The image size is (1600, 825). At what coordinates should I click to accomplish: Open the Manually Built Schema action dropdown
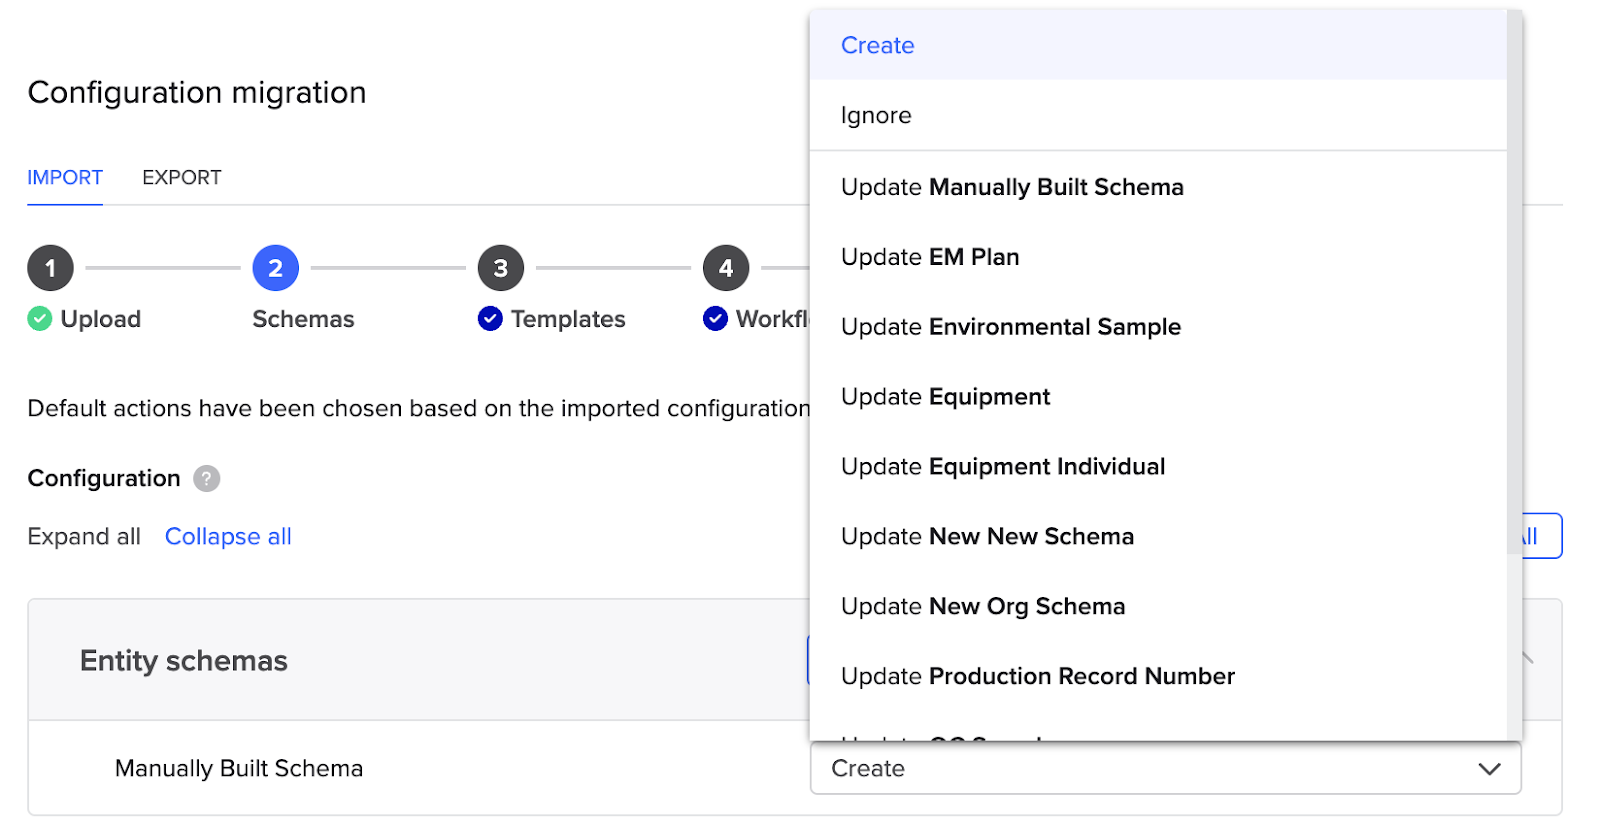click(1165, 769)
